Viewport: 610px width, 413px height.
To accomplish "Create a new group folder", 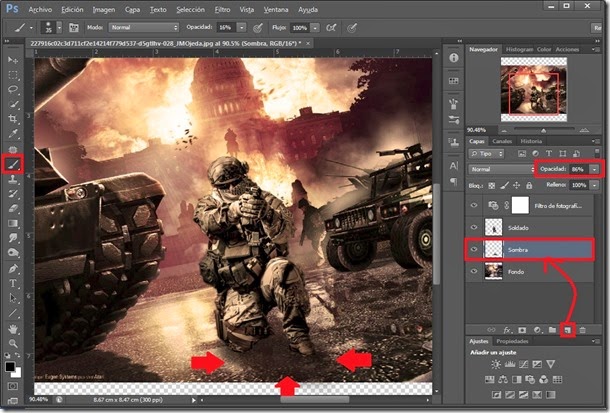I will tap(552, 330).
